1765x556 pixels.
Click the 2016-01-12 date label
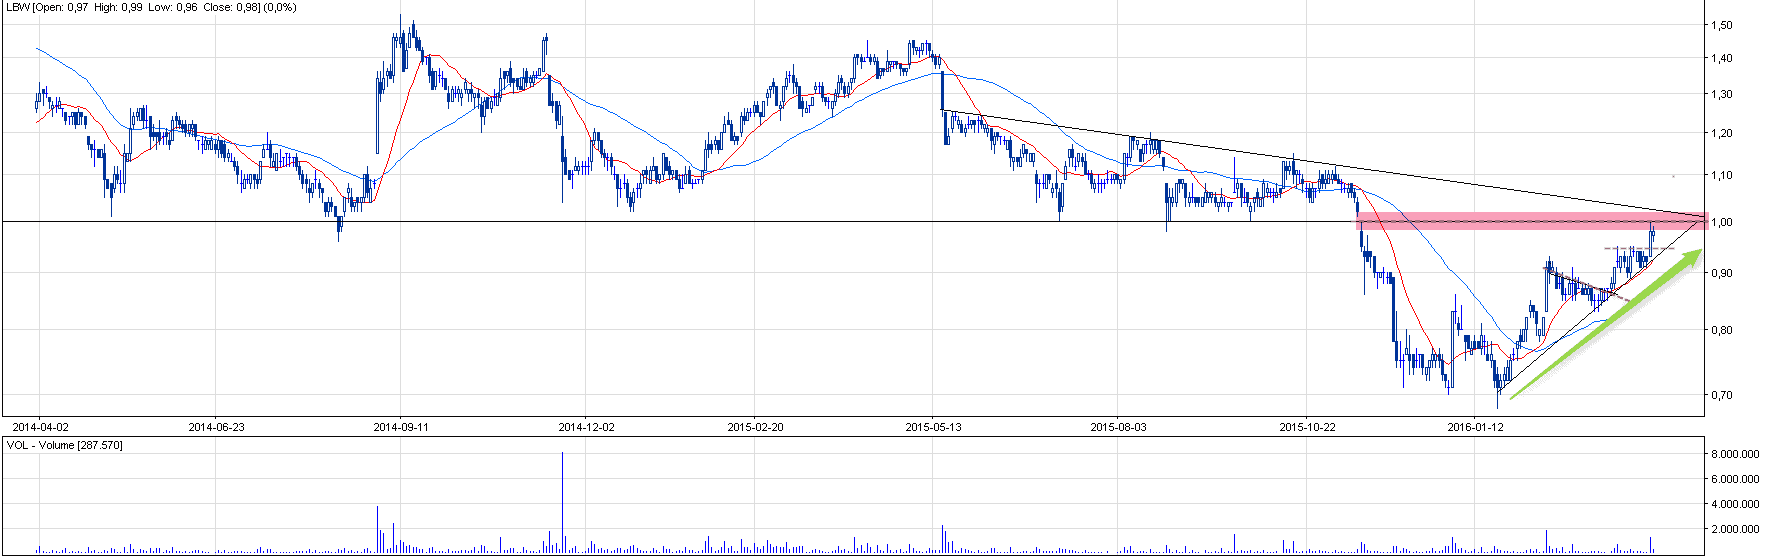click(x=1476, y=427)
